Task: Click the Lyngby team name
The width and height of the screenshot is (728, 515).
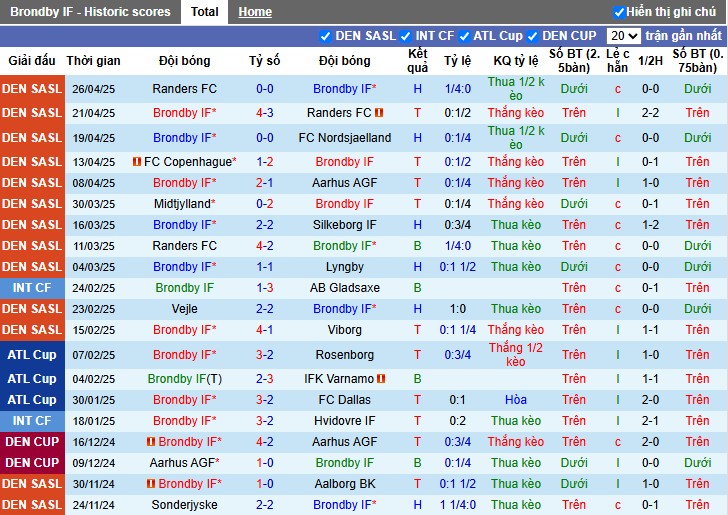Action: pyautogui.click(x=344, y=267)
